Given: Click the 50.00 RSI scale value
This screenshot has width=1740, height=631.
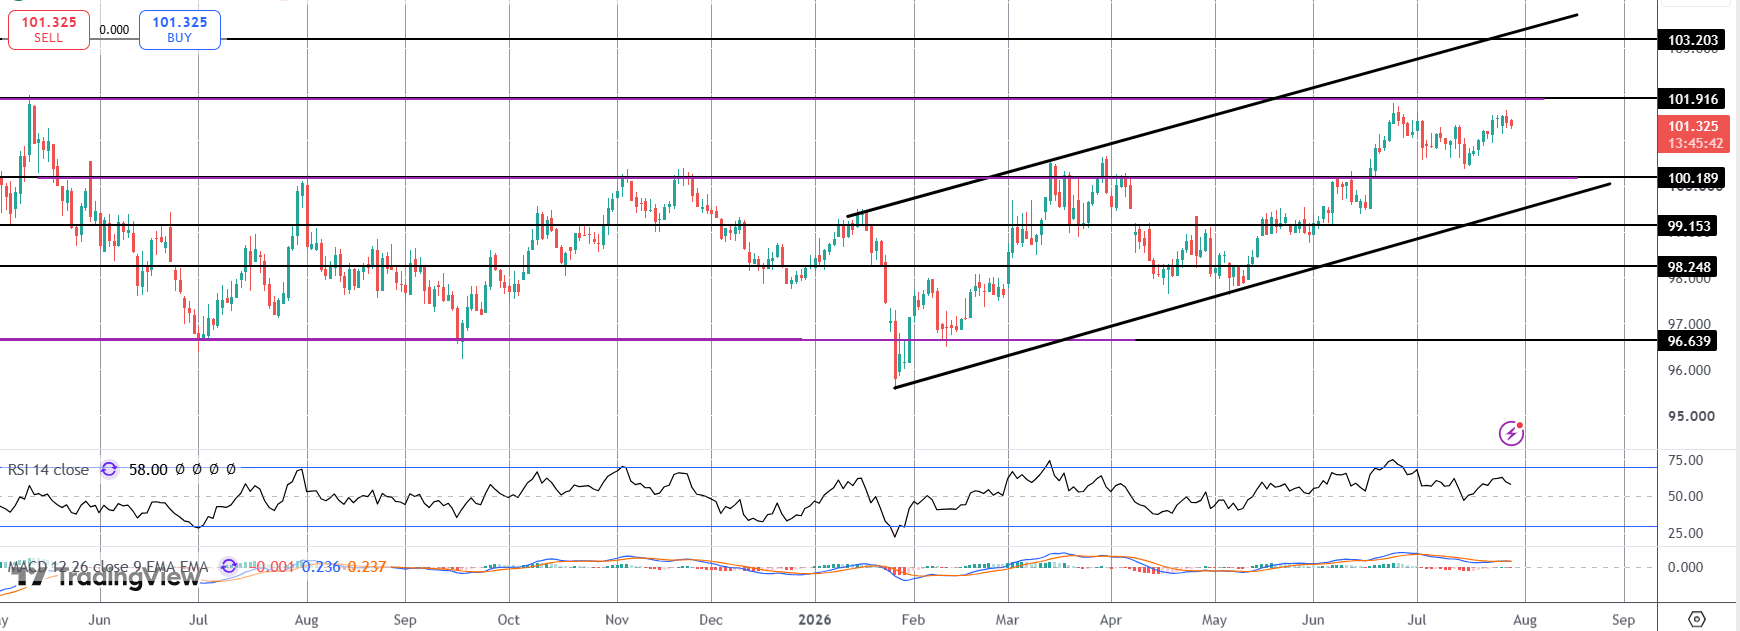Looking at the screenshot, I should (x=1686, y=496).
